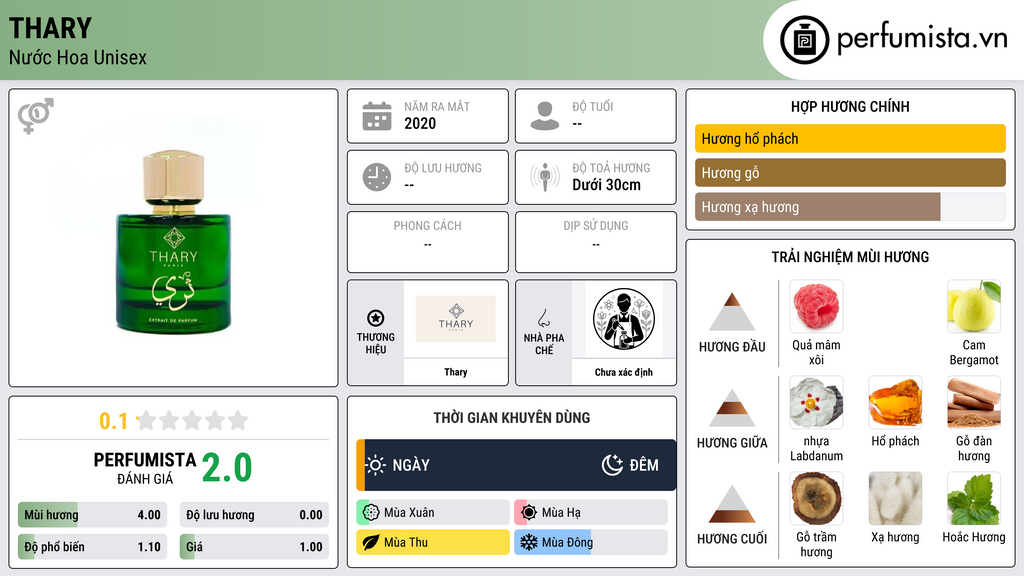This screenshot has height=576, width=1024.
Task: Click the Hương xạ hương accord bar
Action: (850, 207)
